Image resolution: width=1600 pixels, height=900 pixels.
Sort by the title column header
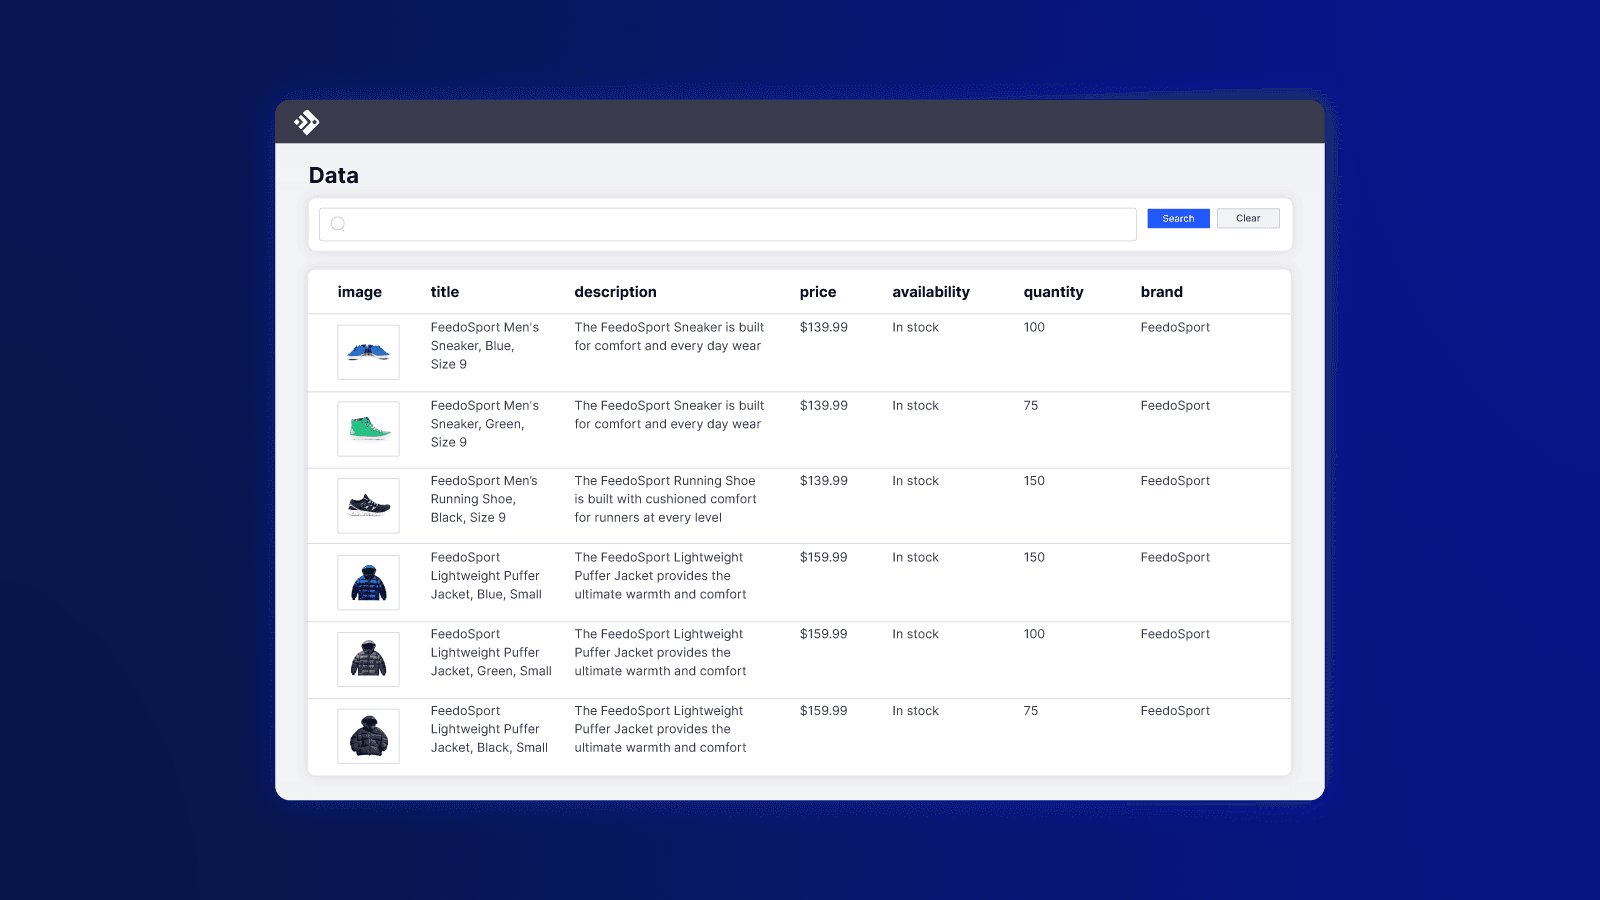tap(444, 292)
